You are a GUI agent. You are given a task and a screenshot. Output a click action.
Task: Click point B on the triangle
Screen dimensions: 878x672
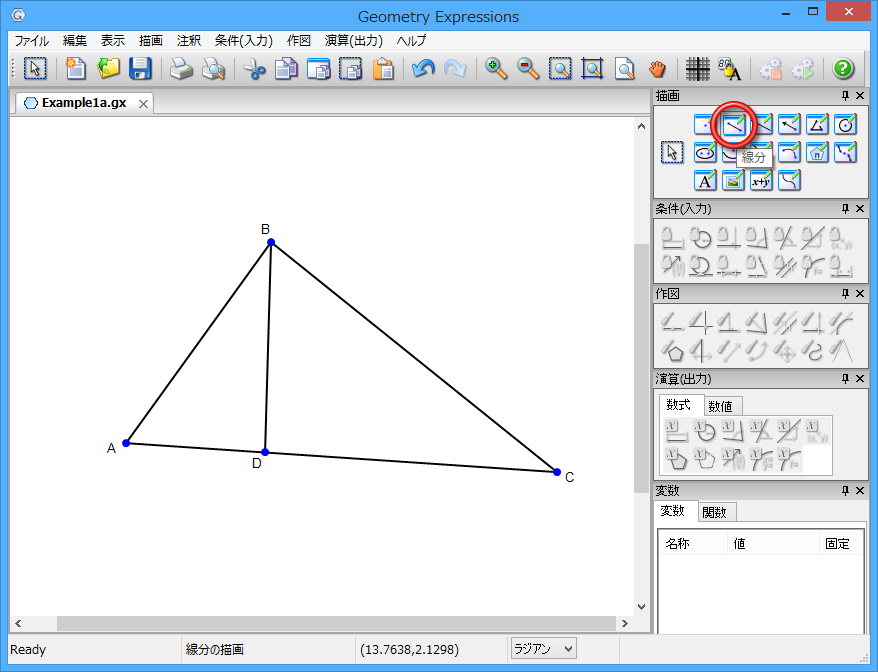tap(270, 242)
